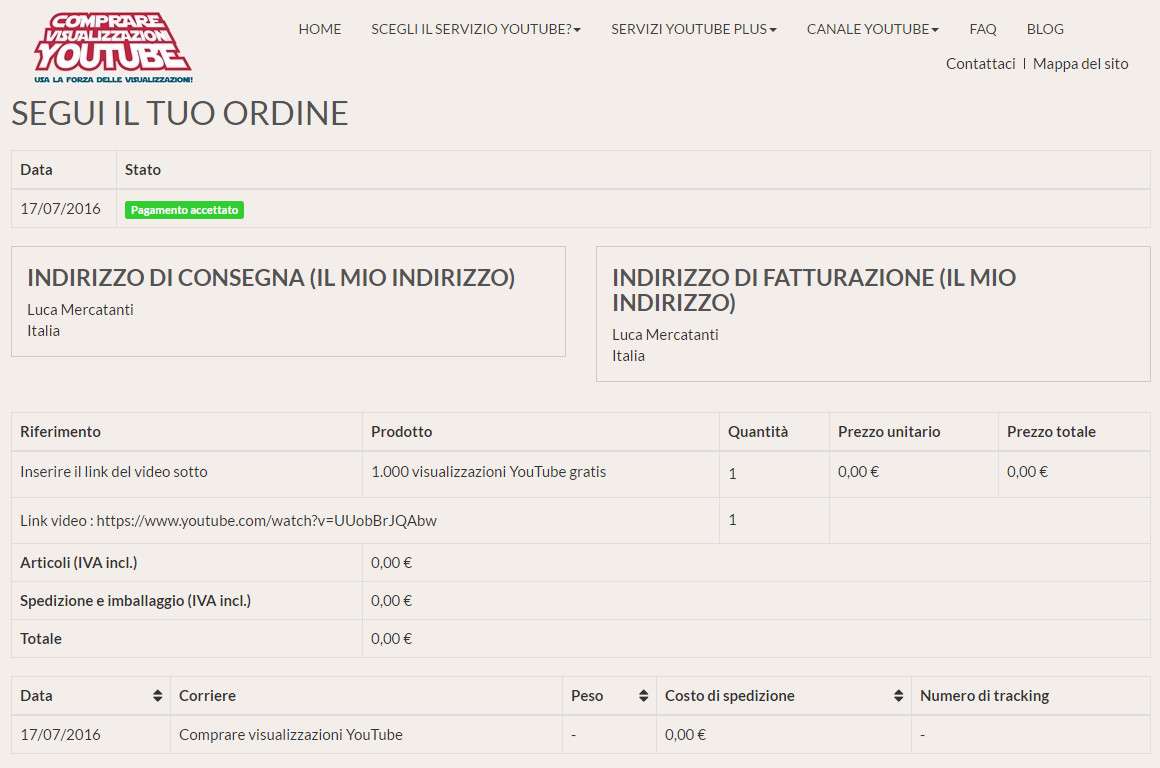Click the 1.000 visualizzazioni YouTube gratis product
Image resolution: width=1160 pixels, height=768 pixels.
pyautogui.click(x=488, y=471)
